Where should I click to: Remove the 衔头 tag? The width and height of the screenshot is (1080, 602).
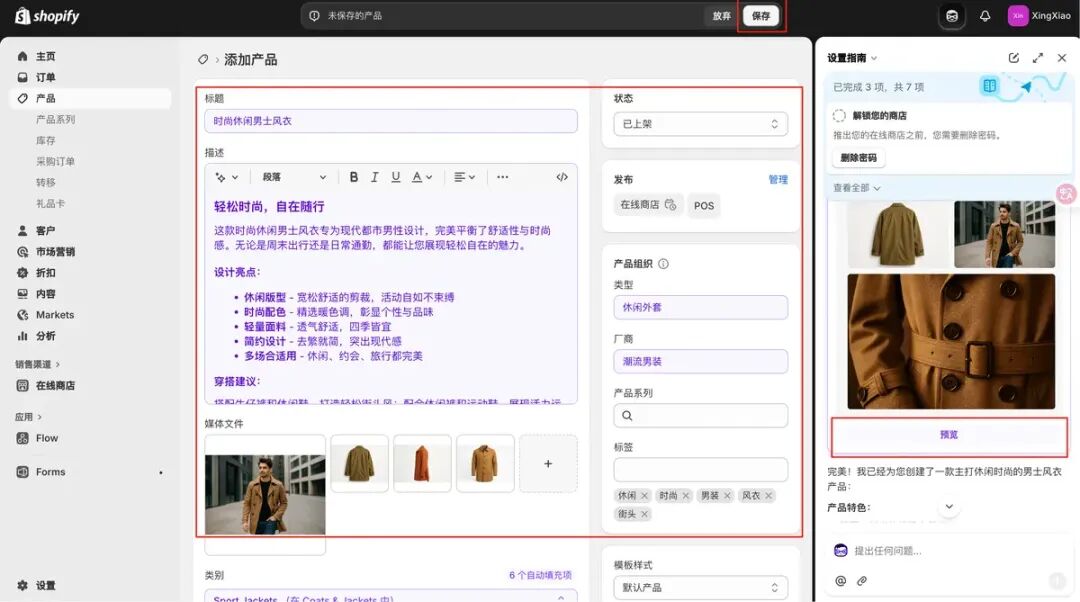[645, 514]
